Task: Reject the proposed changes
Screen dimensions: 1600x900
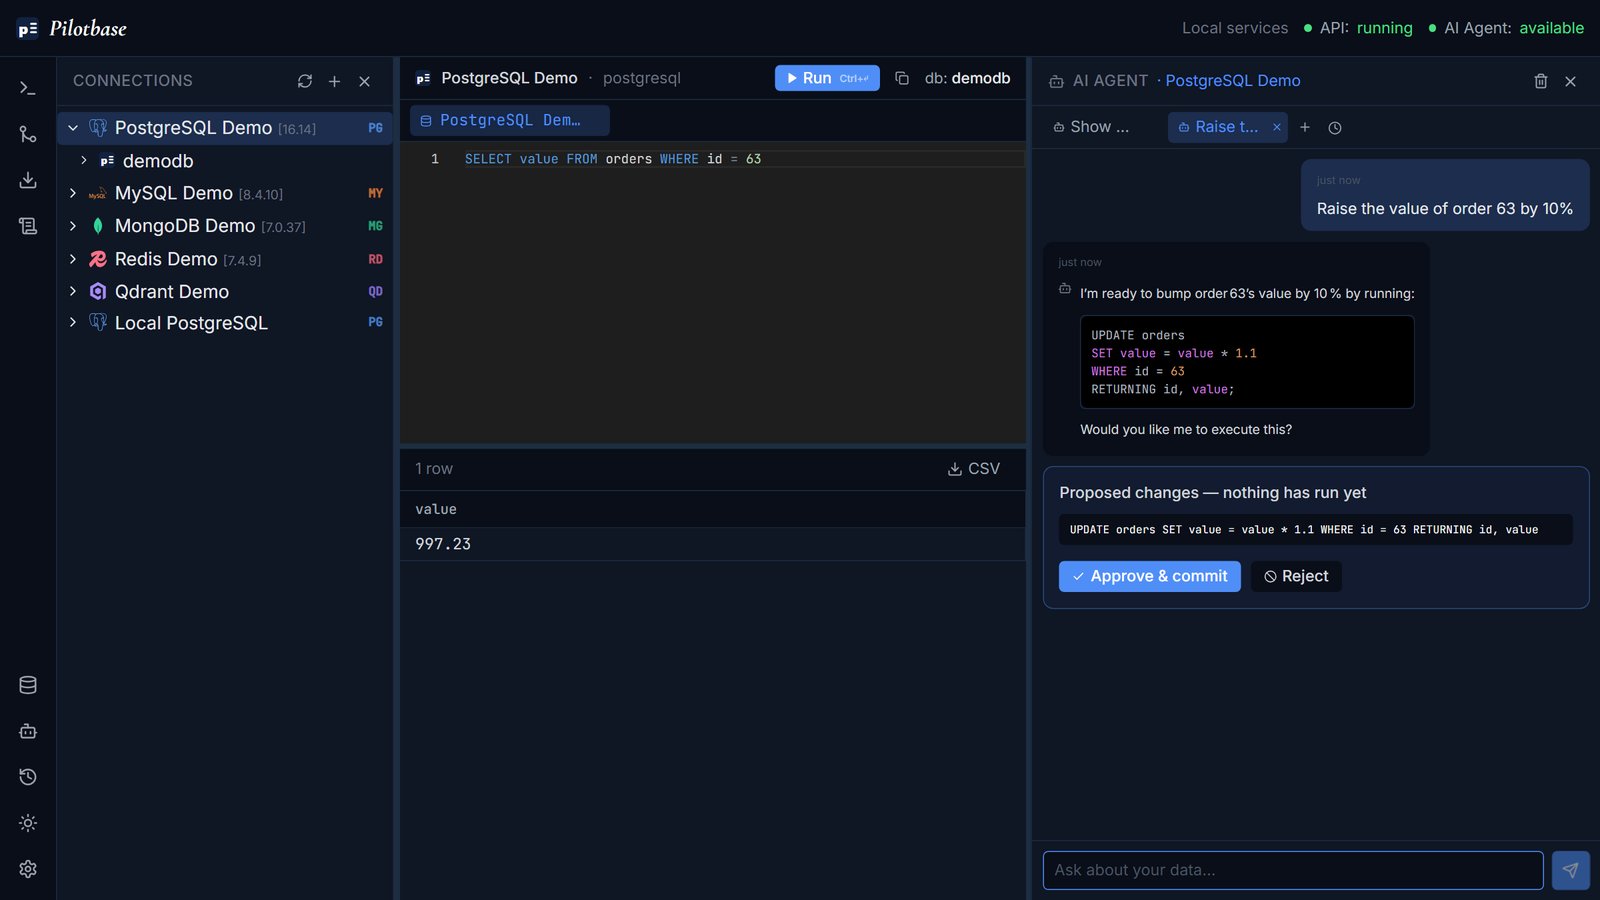Action: pos(1296,576)
